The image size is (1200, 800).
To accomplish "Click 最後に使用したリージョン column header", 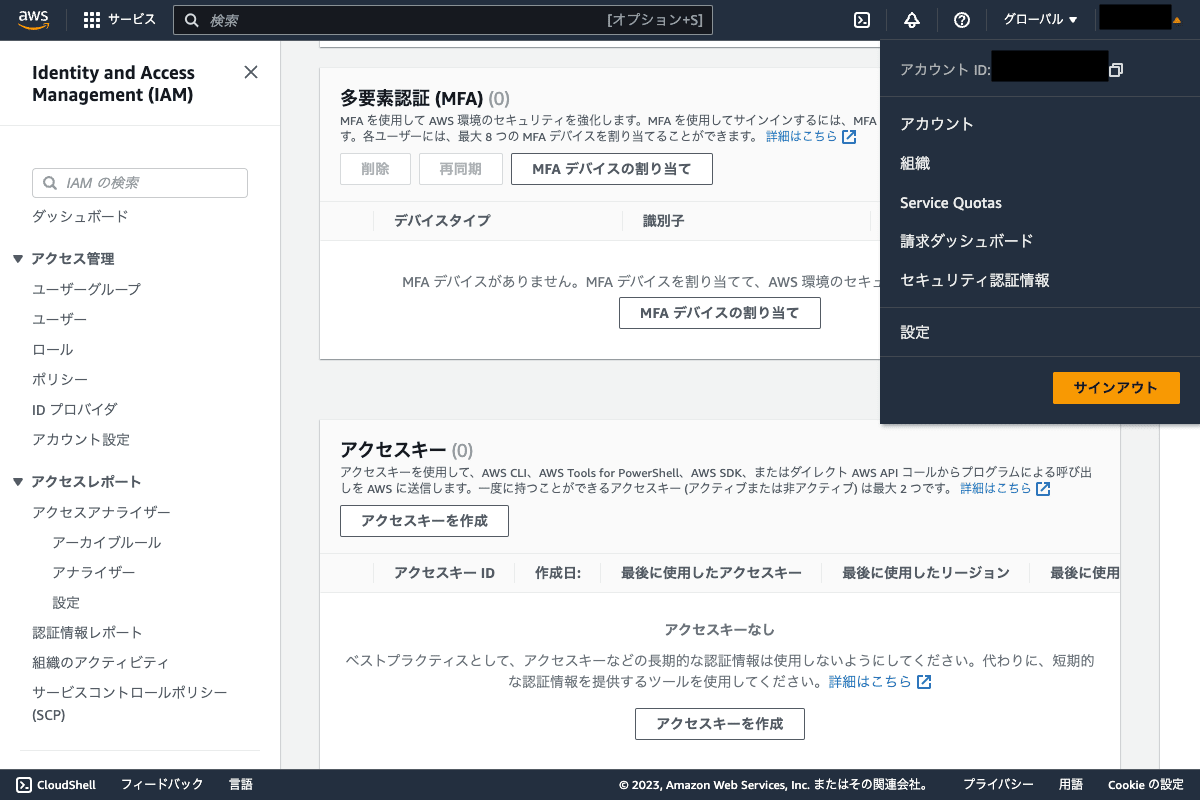I will tap(926, 573).
